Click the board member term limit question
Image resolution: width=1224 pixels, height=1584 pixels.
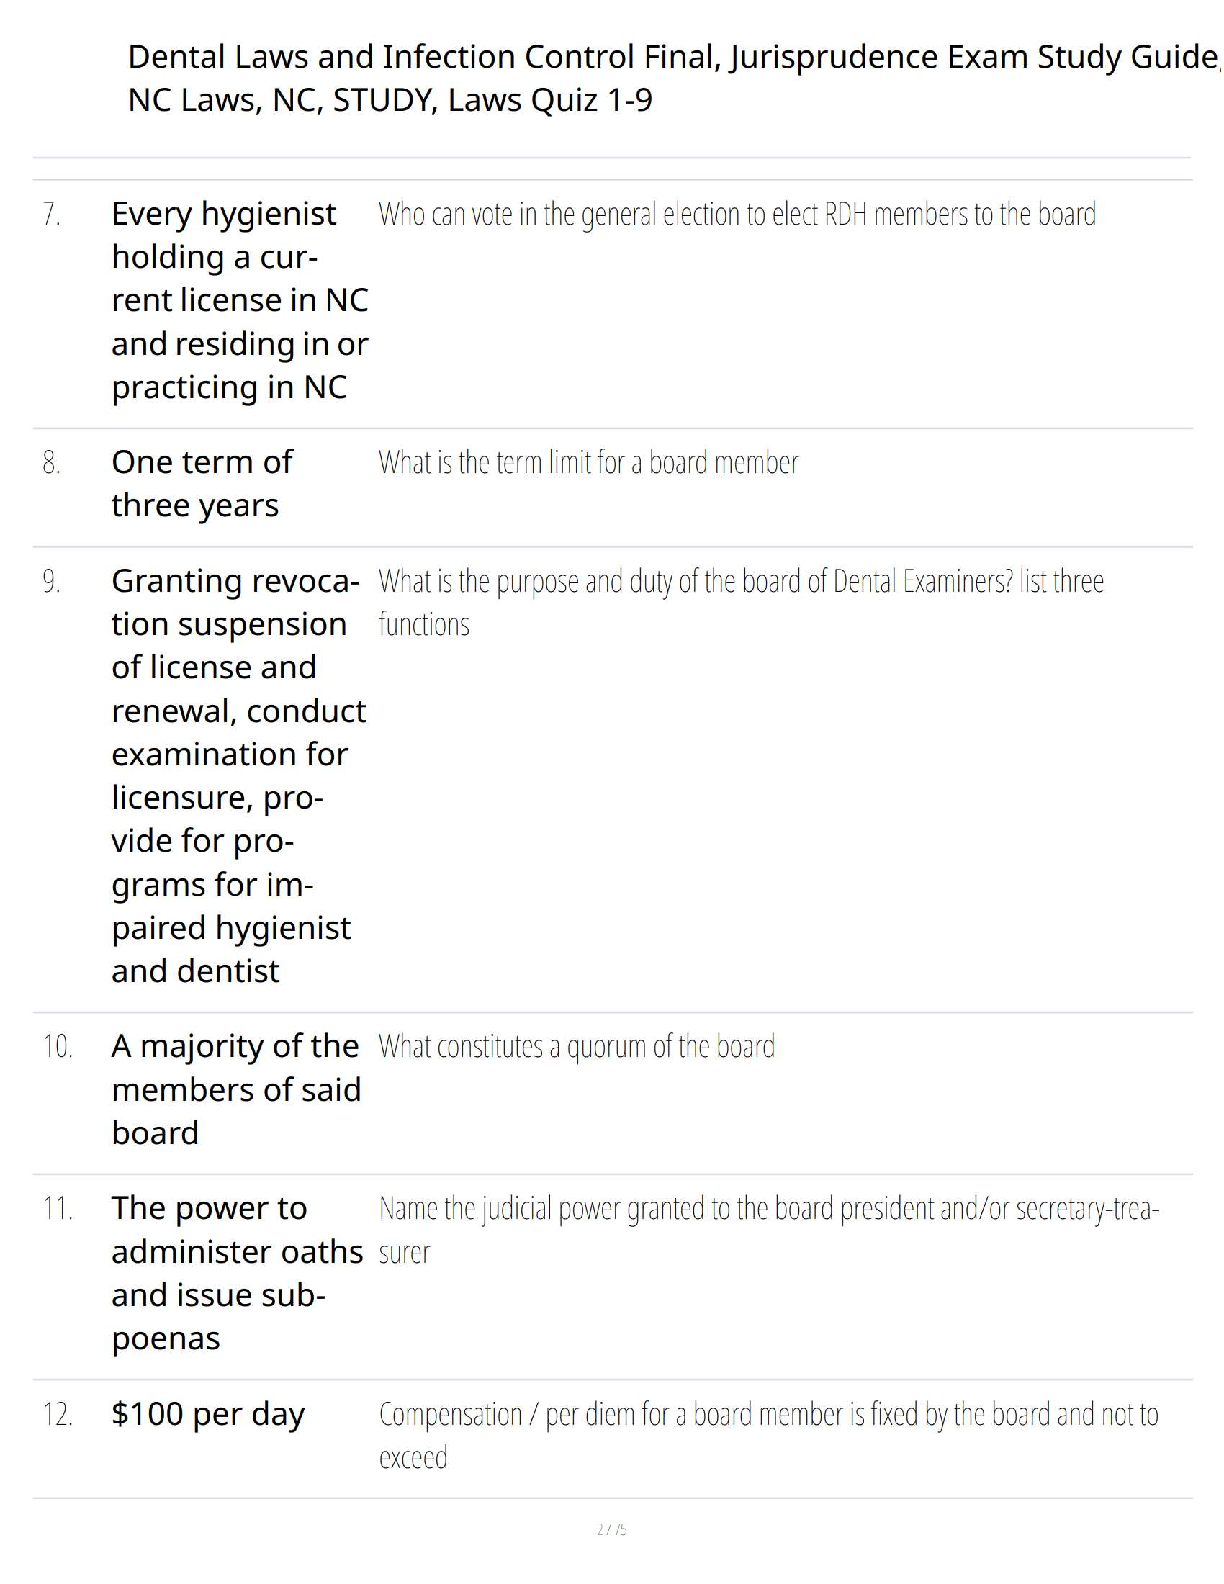click(x=588, y=463)
